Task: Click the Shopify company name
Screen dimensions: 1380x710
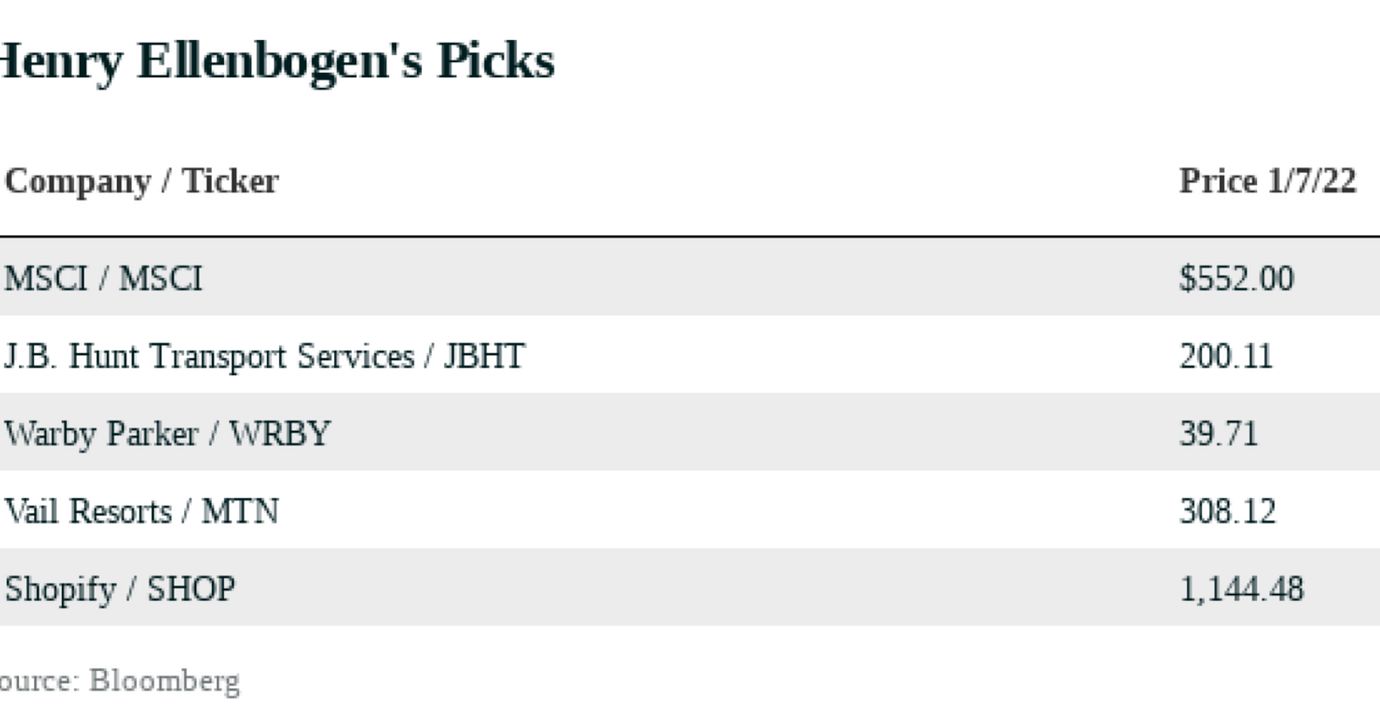Action: 60,589
